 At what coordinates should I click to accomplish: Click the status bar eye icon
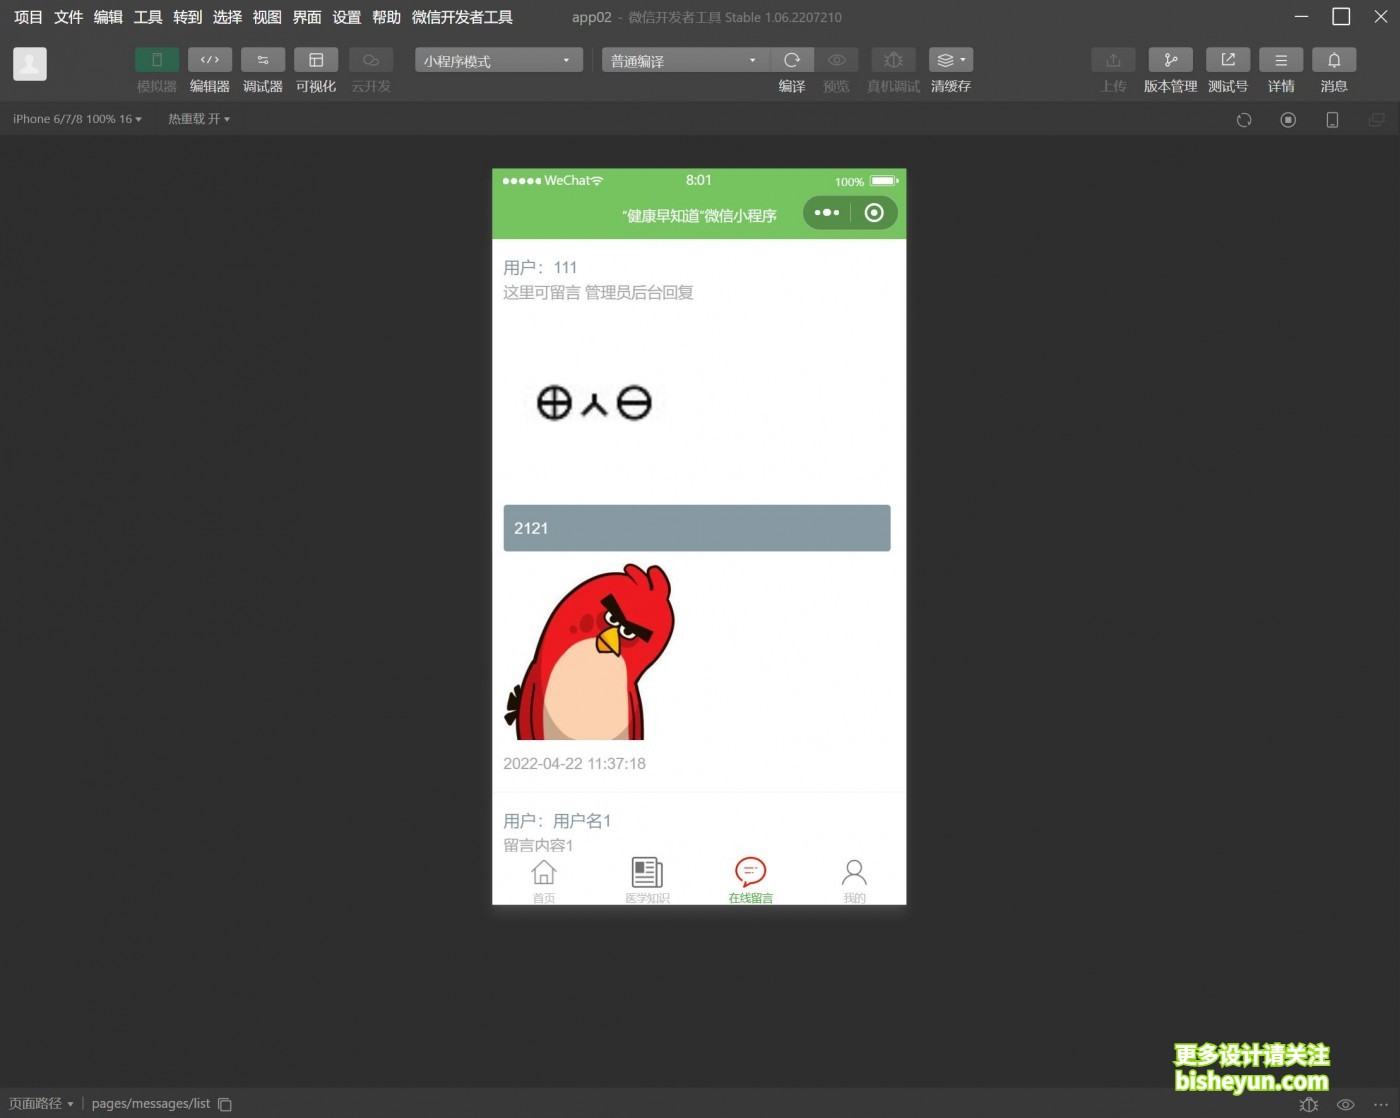coord(1346,1105)
